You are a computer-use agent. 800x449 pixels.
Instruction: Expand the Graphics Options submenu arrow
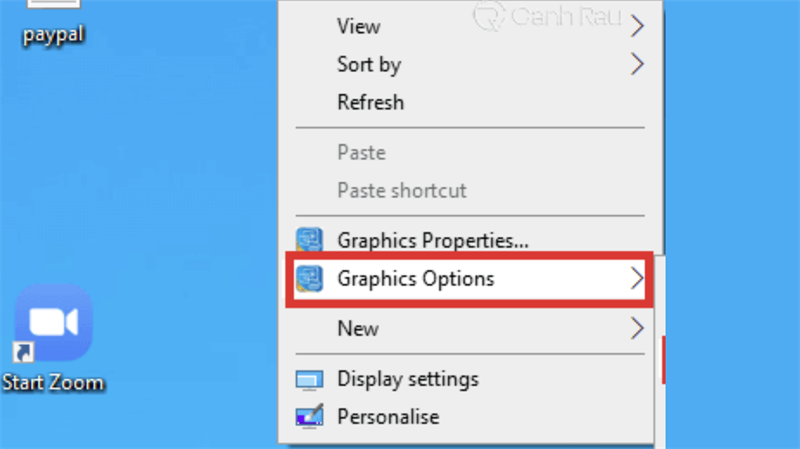(x=637, y=279)
